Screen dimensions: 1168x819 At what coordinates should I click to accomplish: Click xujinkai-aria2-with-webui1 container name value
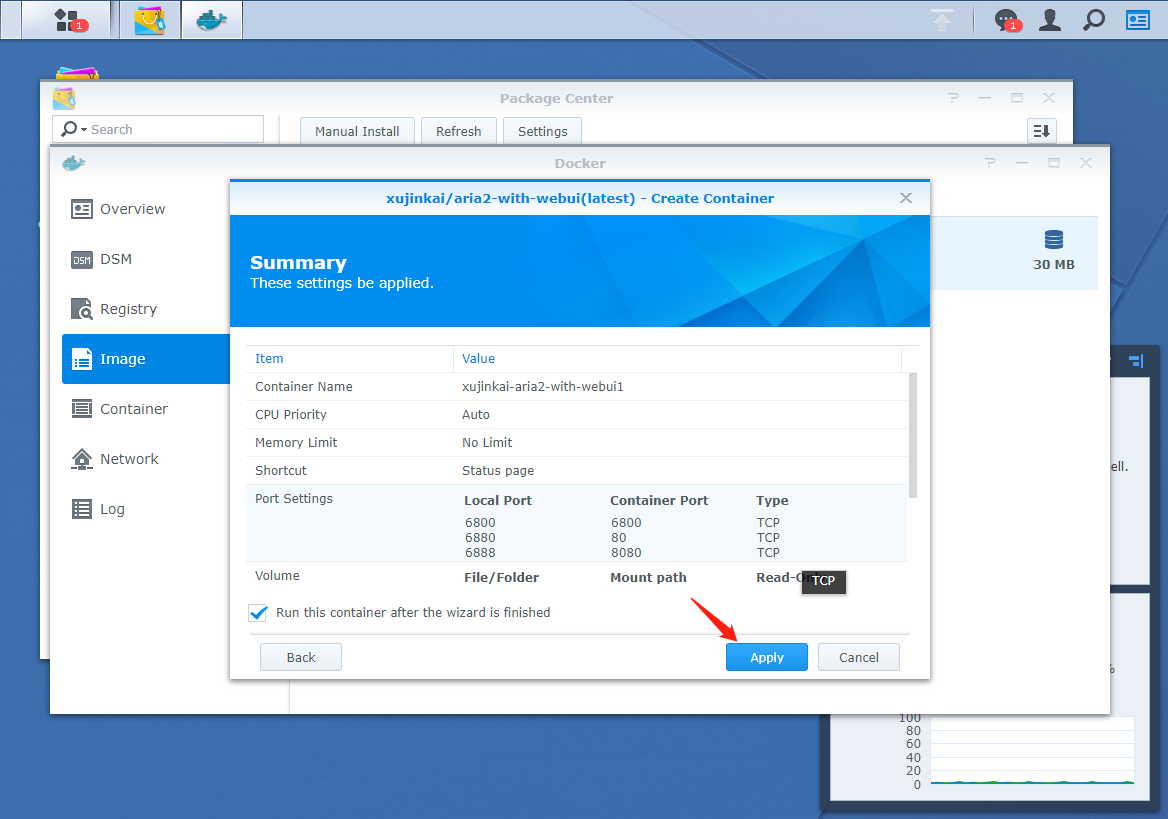[542, 387]
